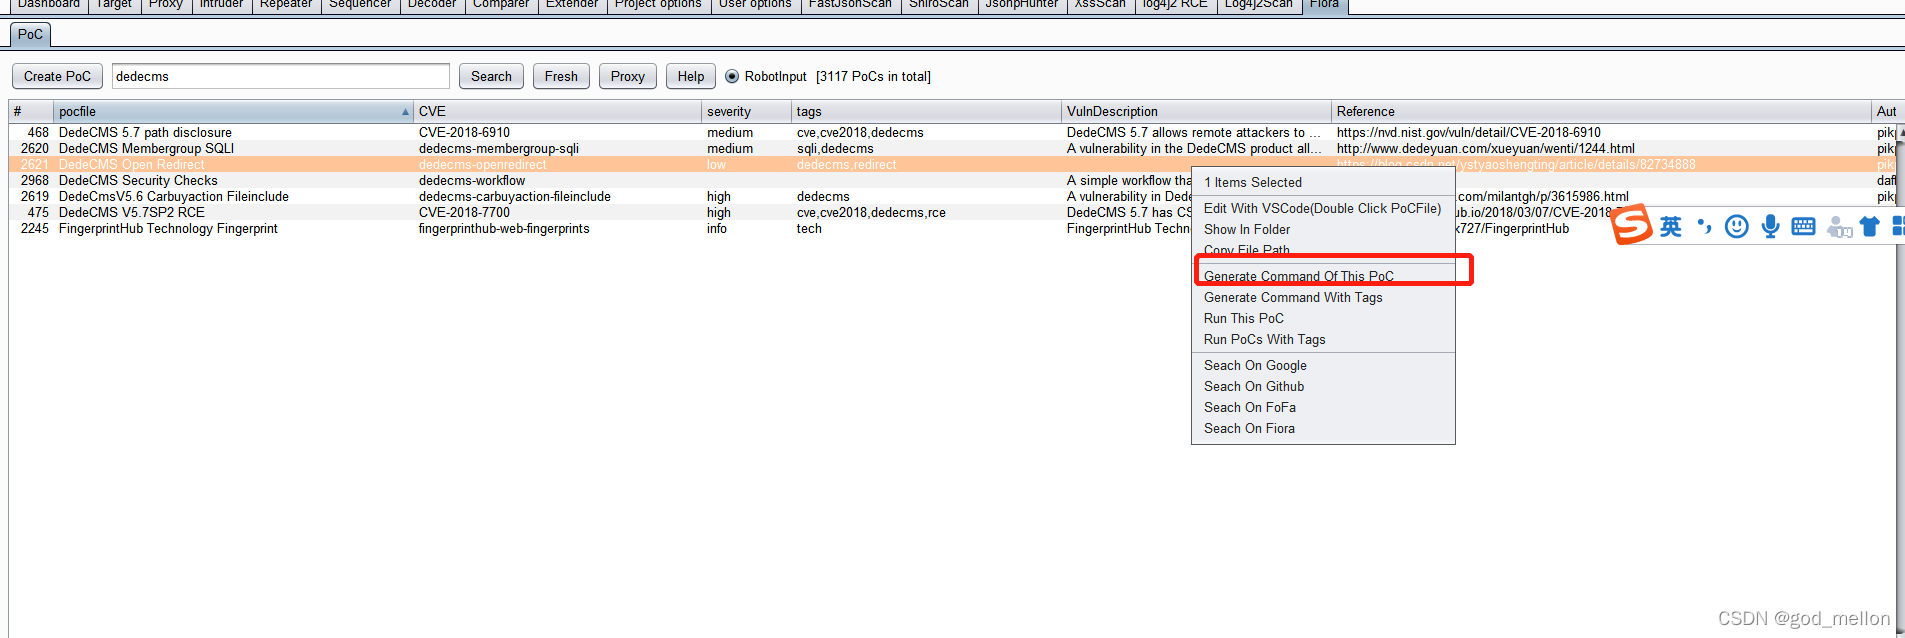Viewport: 1905px width, 638px height.
Task: Select Generate Command Of This PoC
Action: [1322, 276]
